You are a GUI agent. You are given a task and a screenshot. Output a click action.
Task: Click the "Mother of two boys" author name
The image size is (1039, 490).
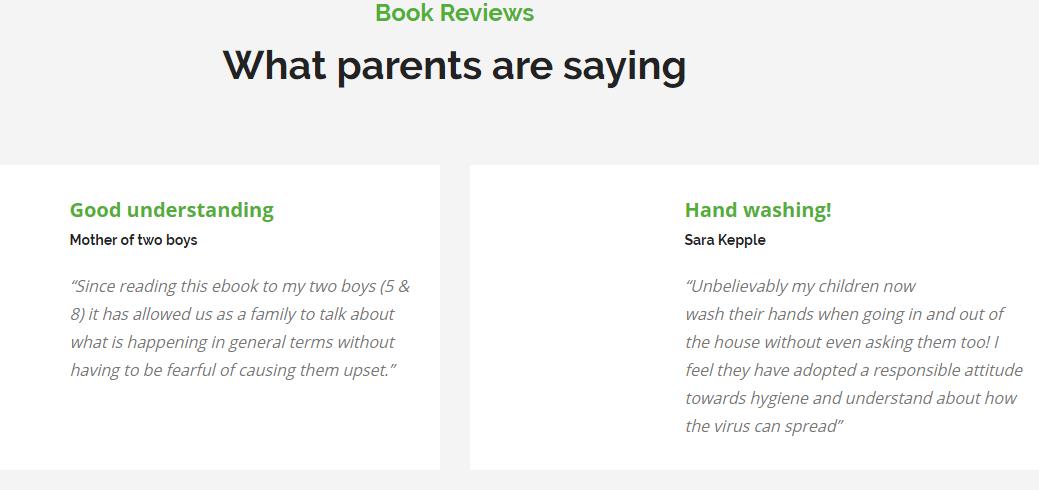coord(133,240)
